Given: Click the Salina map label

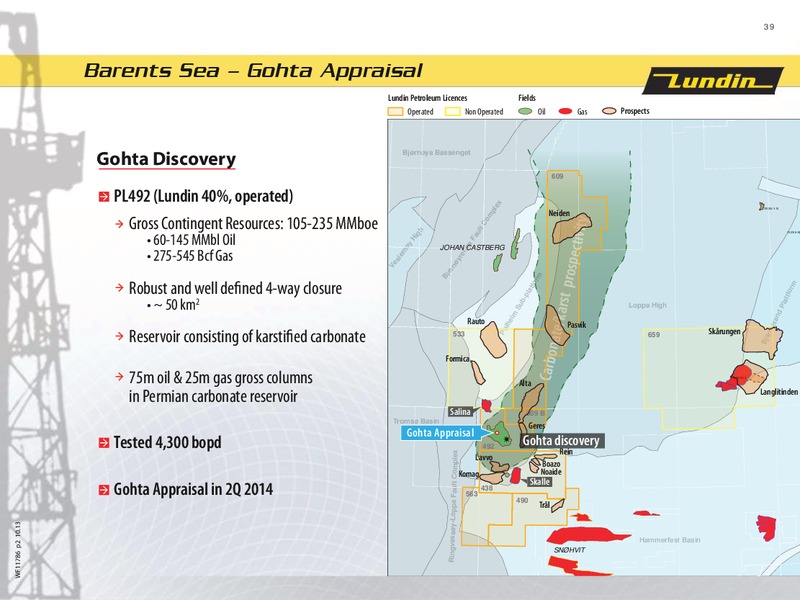Looking at the screenshot, I should (460, 412).
